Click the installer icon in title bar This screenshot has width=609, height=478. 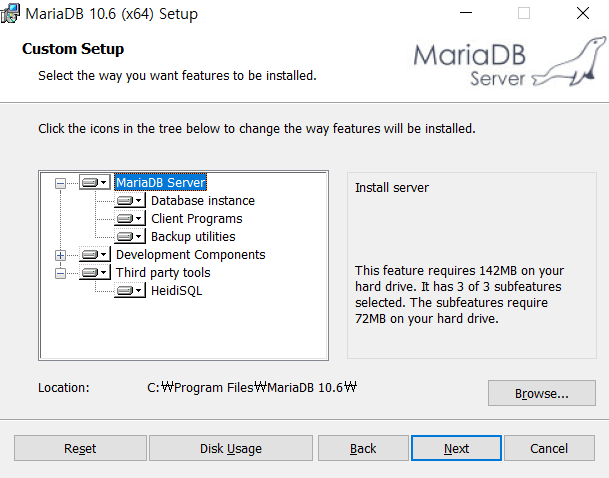pos(10,14)
